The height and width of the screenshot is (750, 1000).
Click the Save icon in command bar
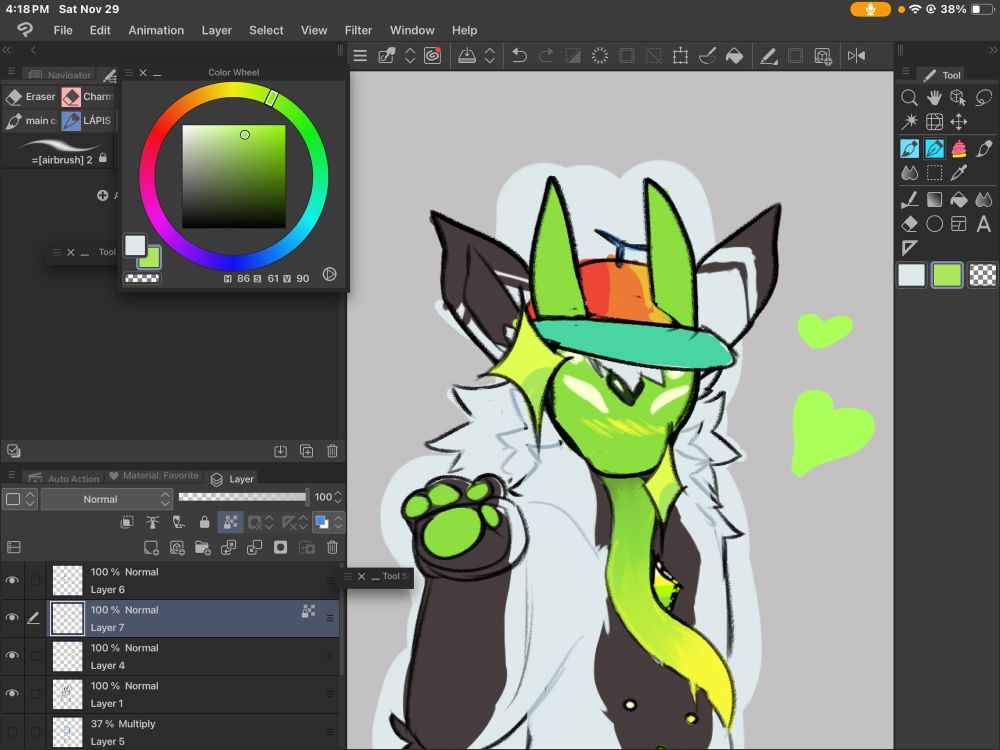tap(467, 56)
